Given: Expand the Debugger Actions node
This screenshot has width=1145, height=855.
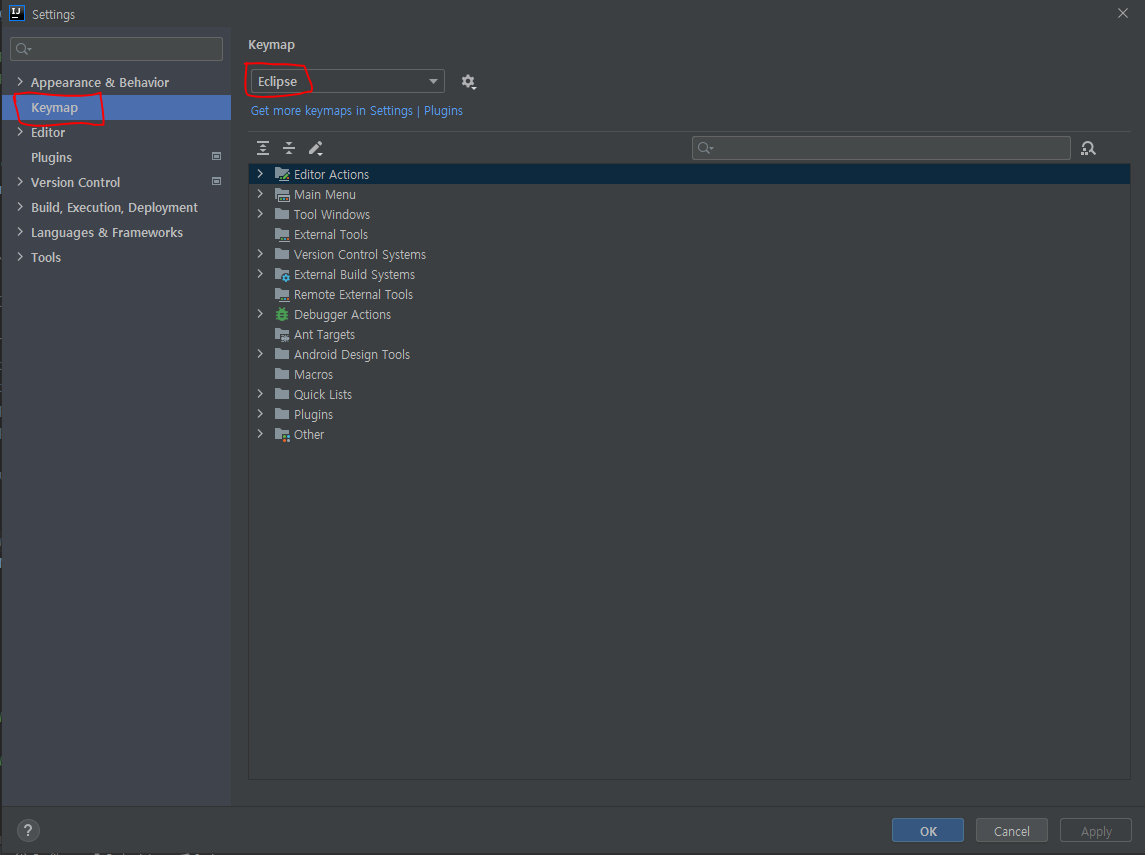Looking at the screenshot, I should coord(260,314).
